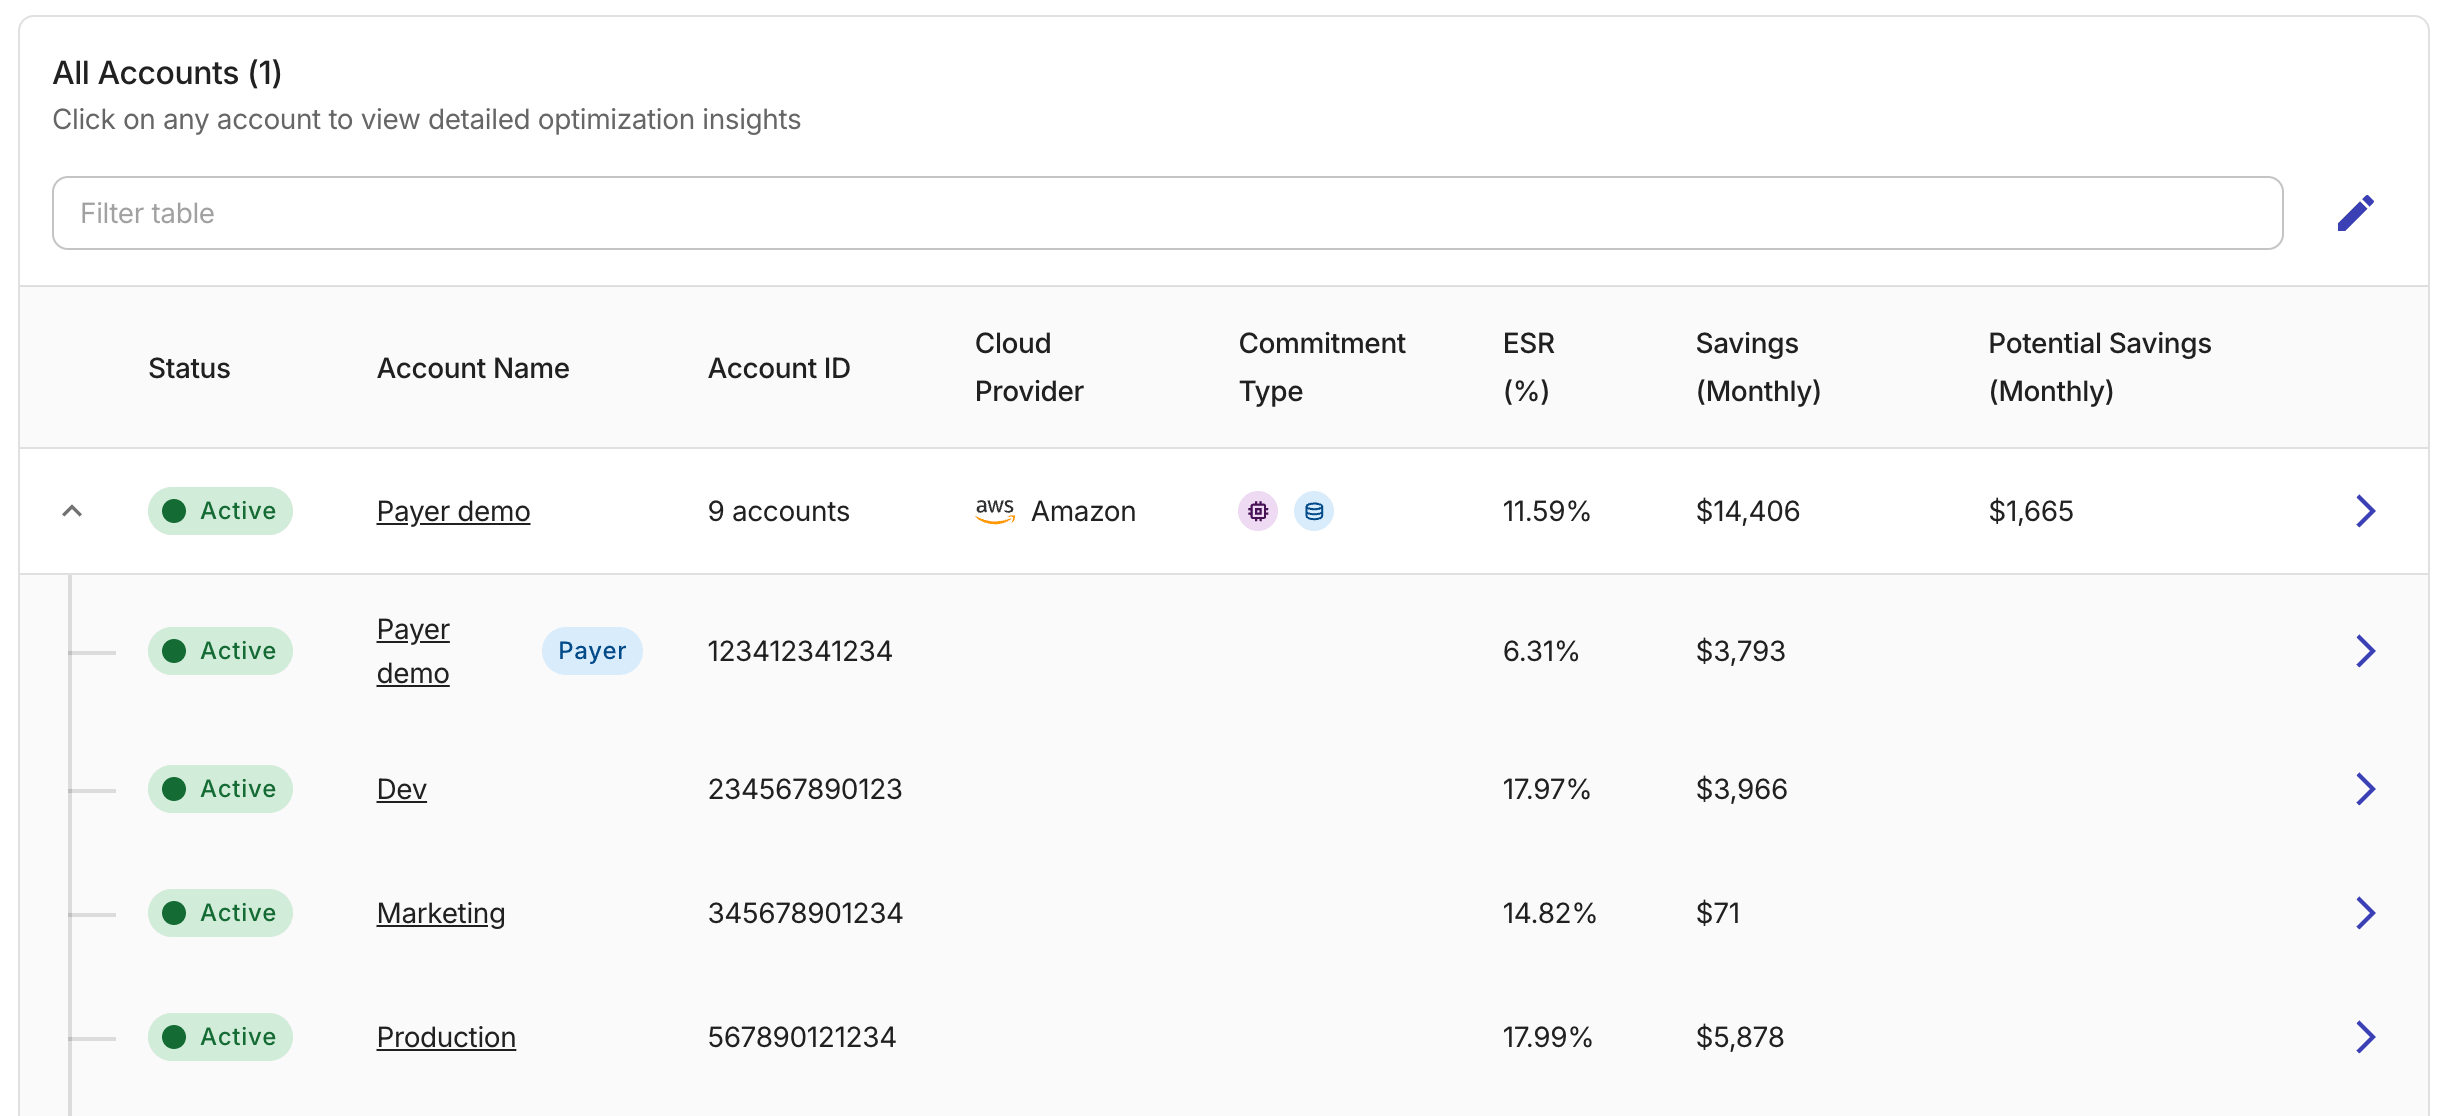Image resolution: width=2458 pixels, height=1116 pixels.
Task: Collapse the Payer demo group row
Action: [x=72, y=511]
